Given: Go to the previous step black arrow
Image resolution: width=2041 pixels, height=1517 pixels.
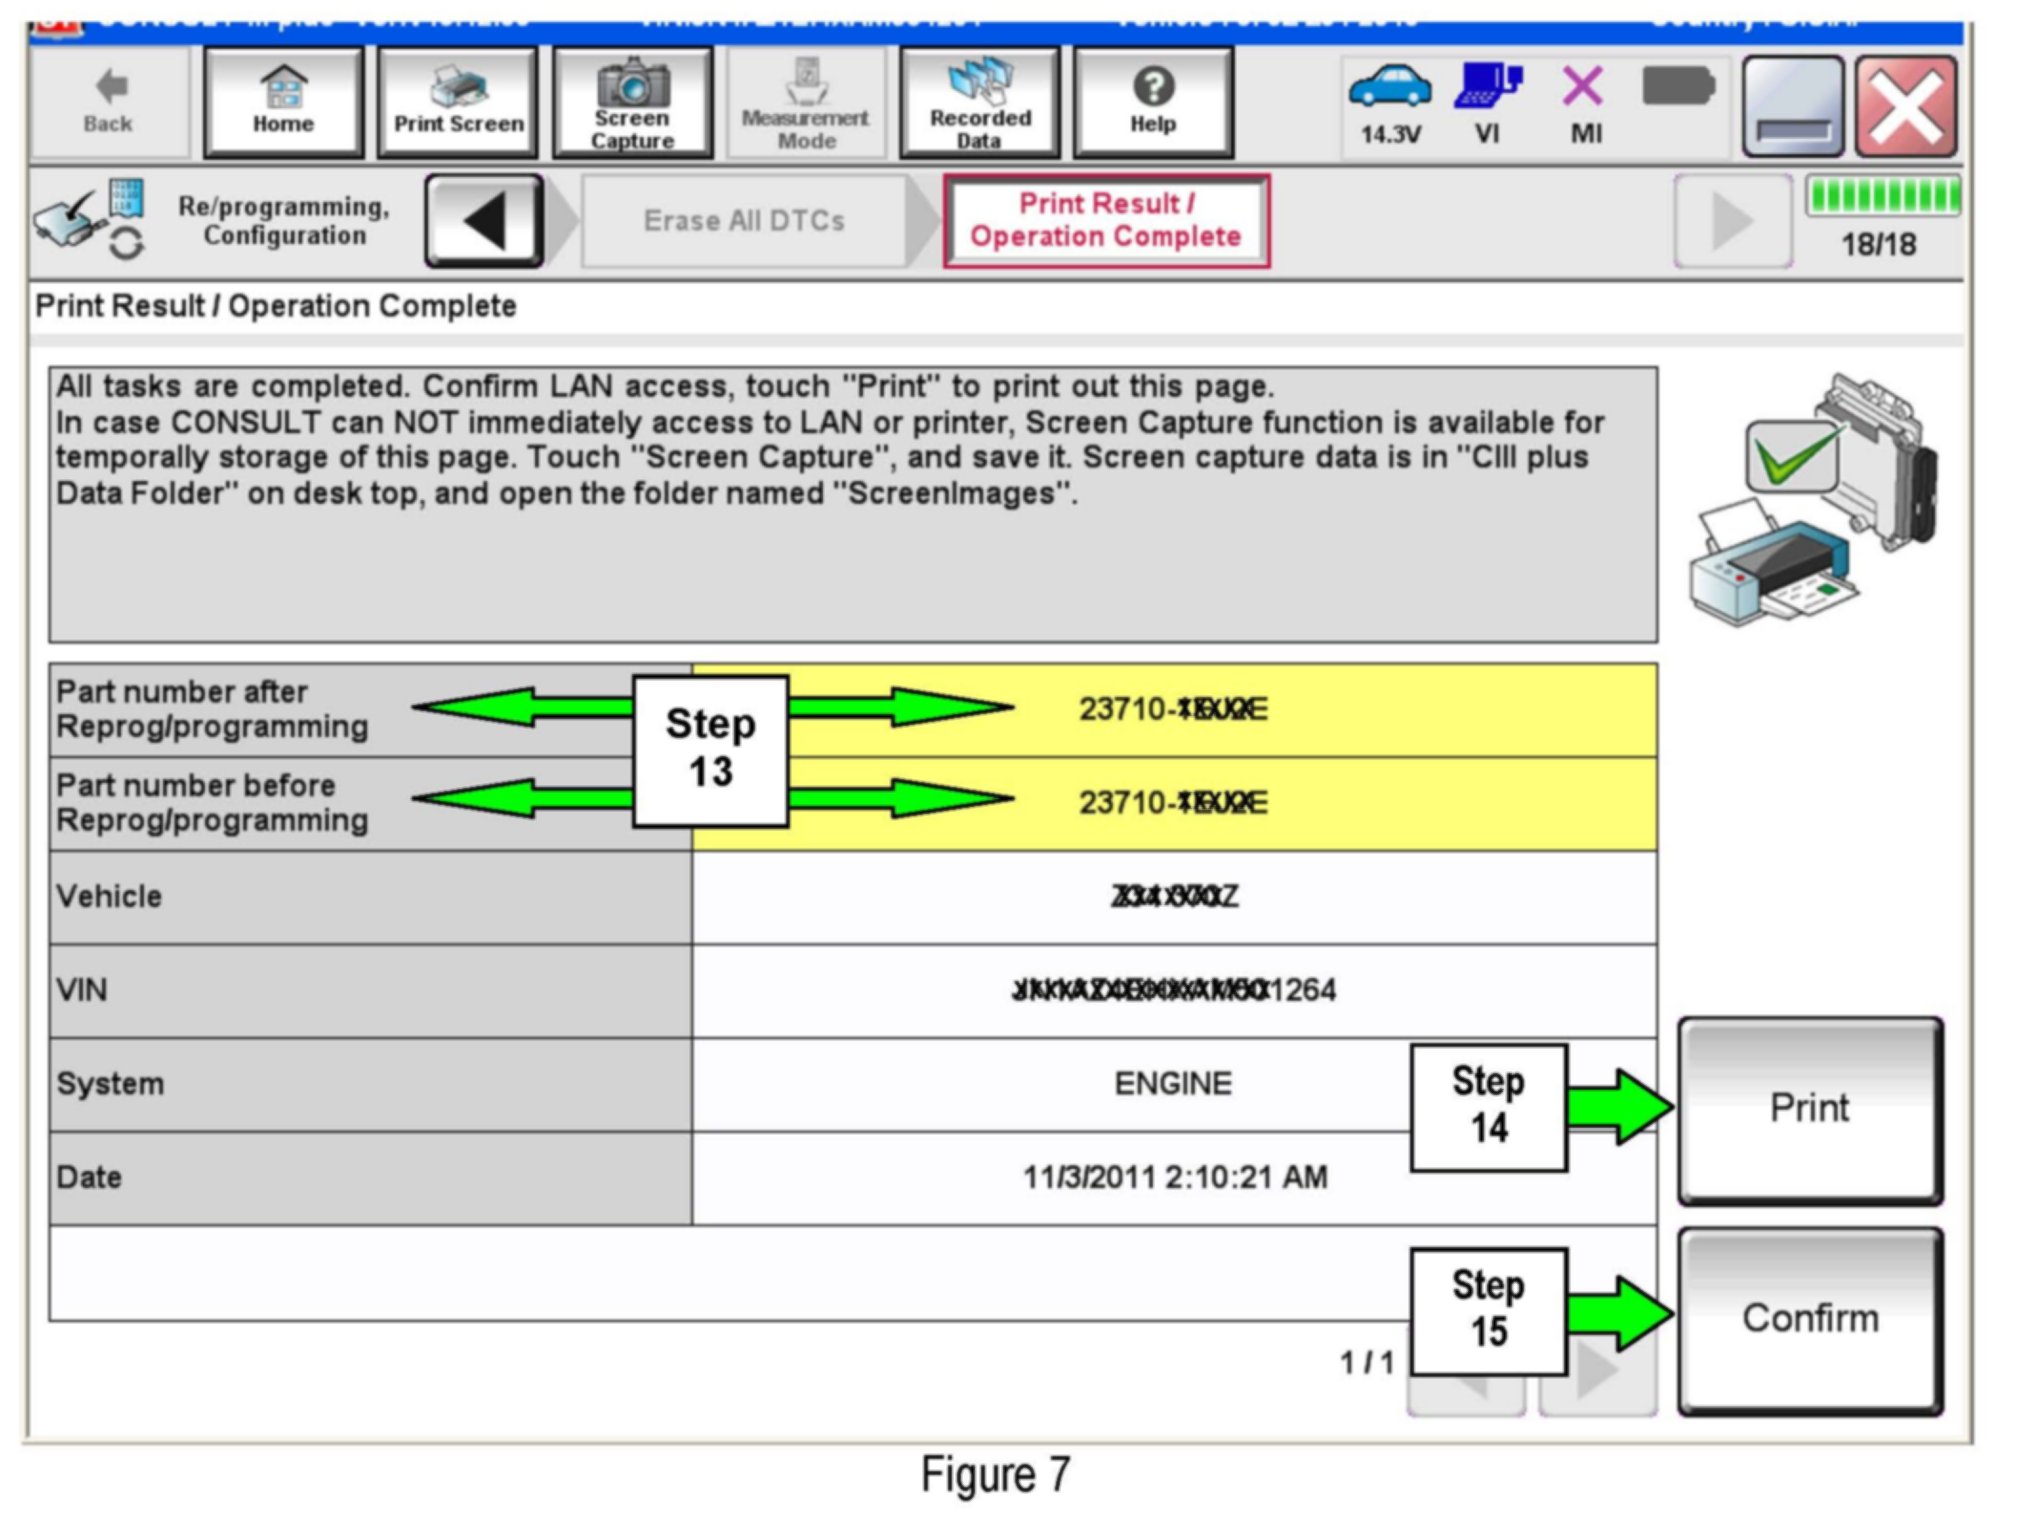Looking at the screenshot, I should point(485,220).
